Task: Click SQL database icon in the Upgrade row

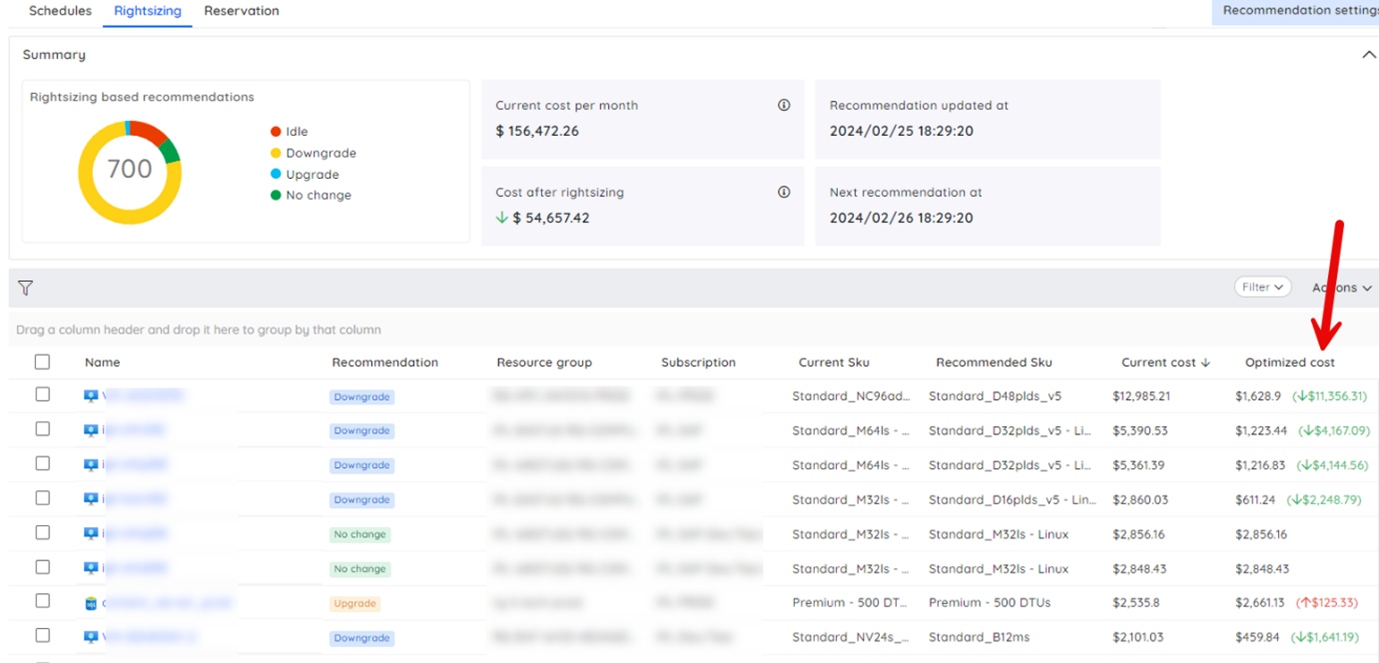Action: coord(91,603)
